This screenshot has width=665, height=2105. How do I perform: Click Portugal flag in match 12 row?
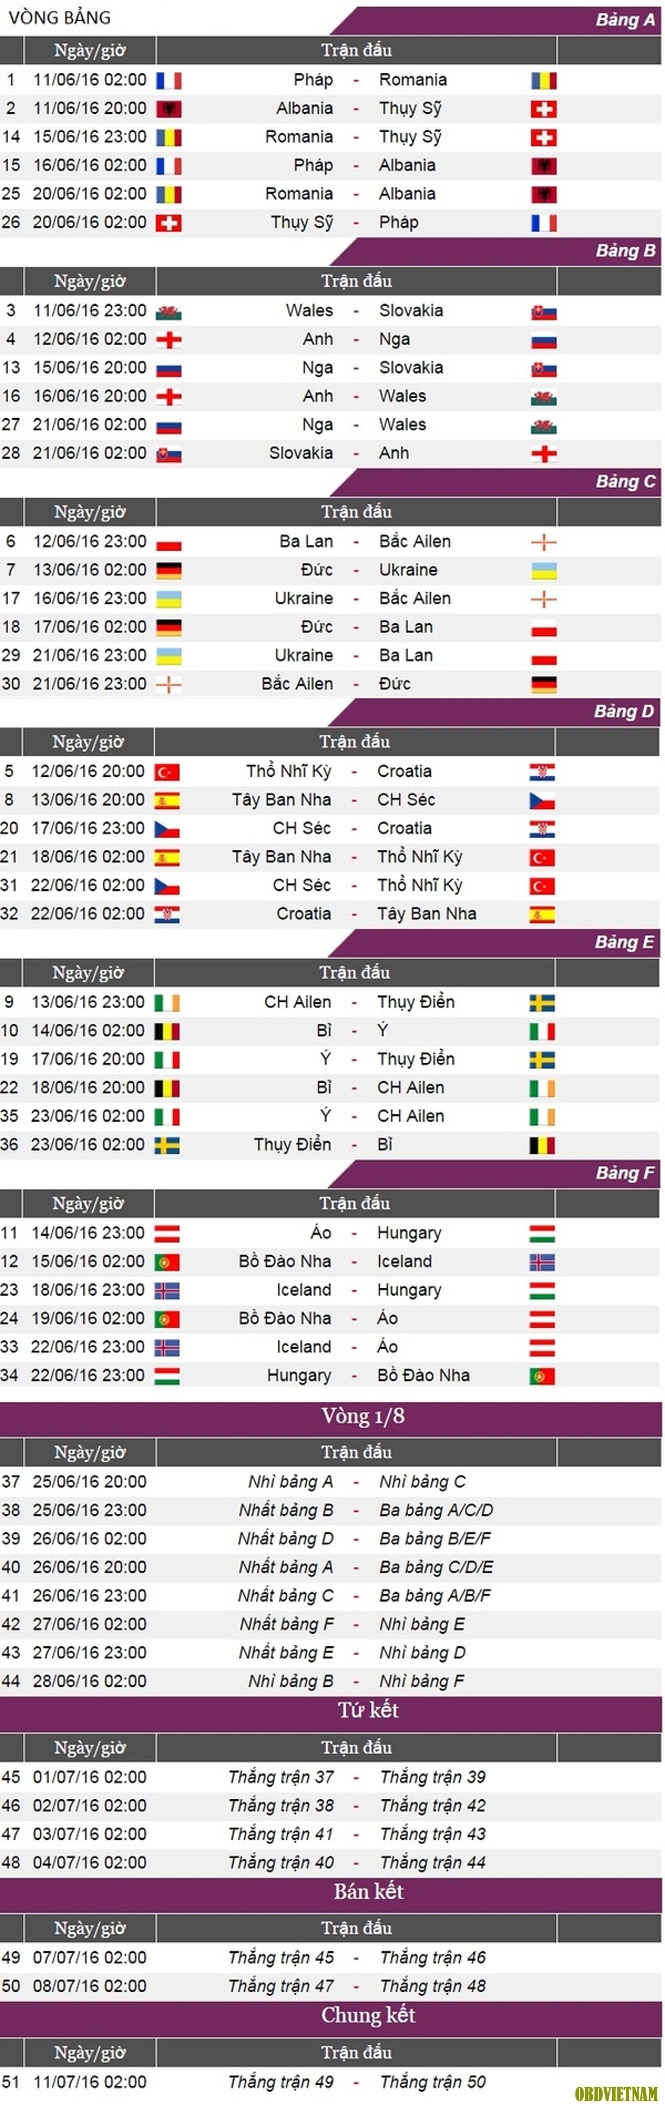(x=167, y=1263)
